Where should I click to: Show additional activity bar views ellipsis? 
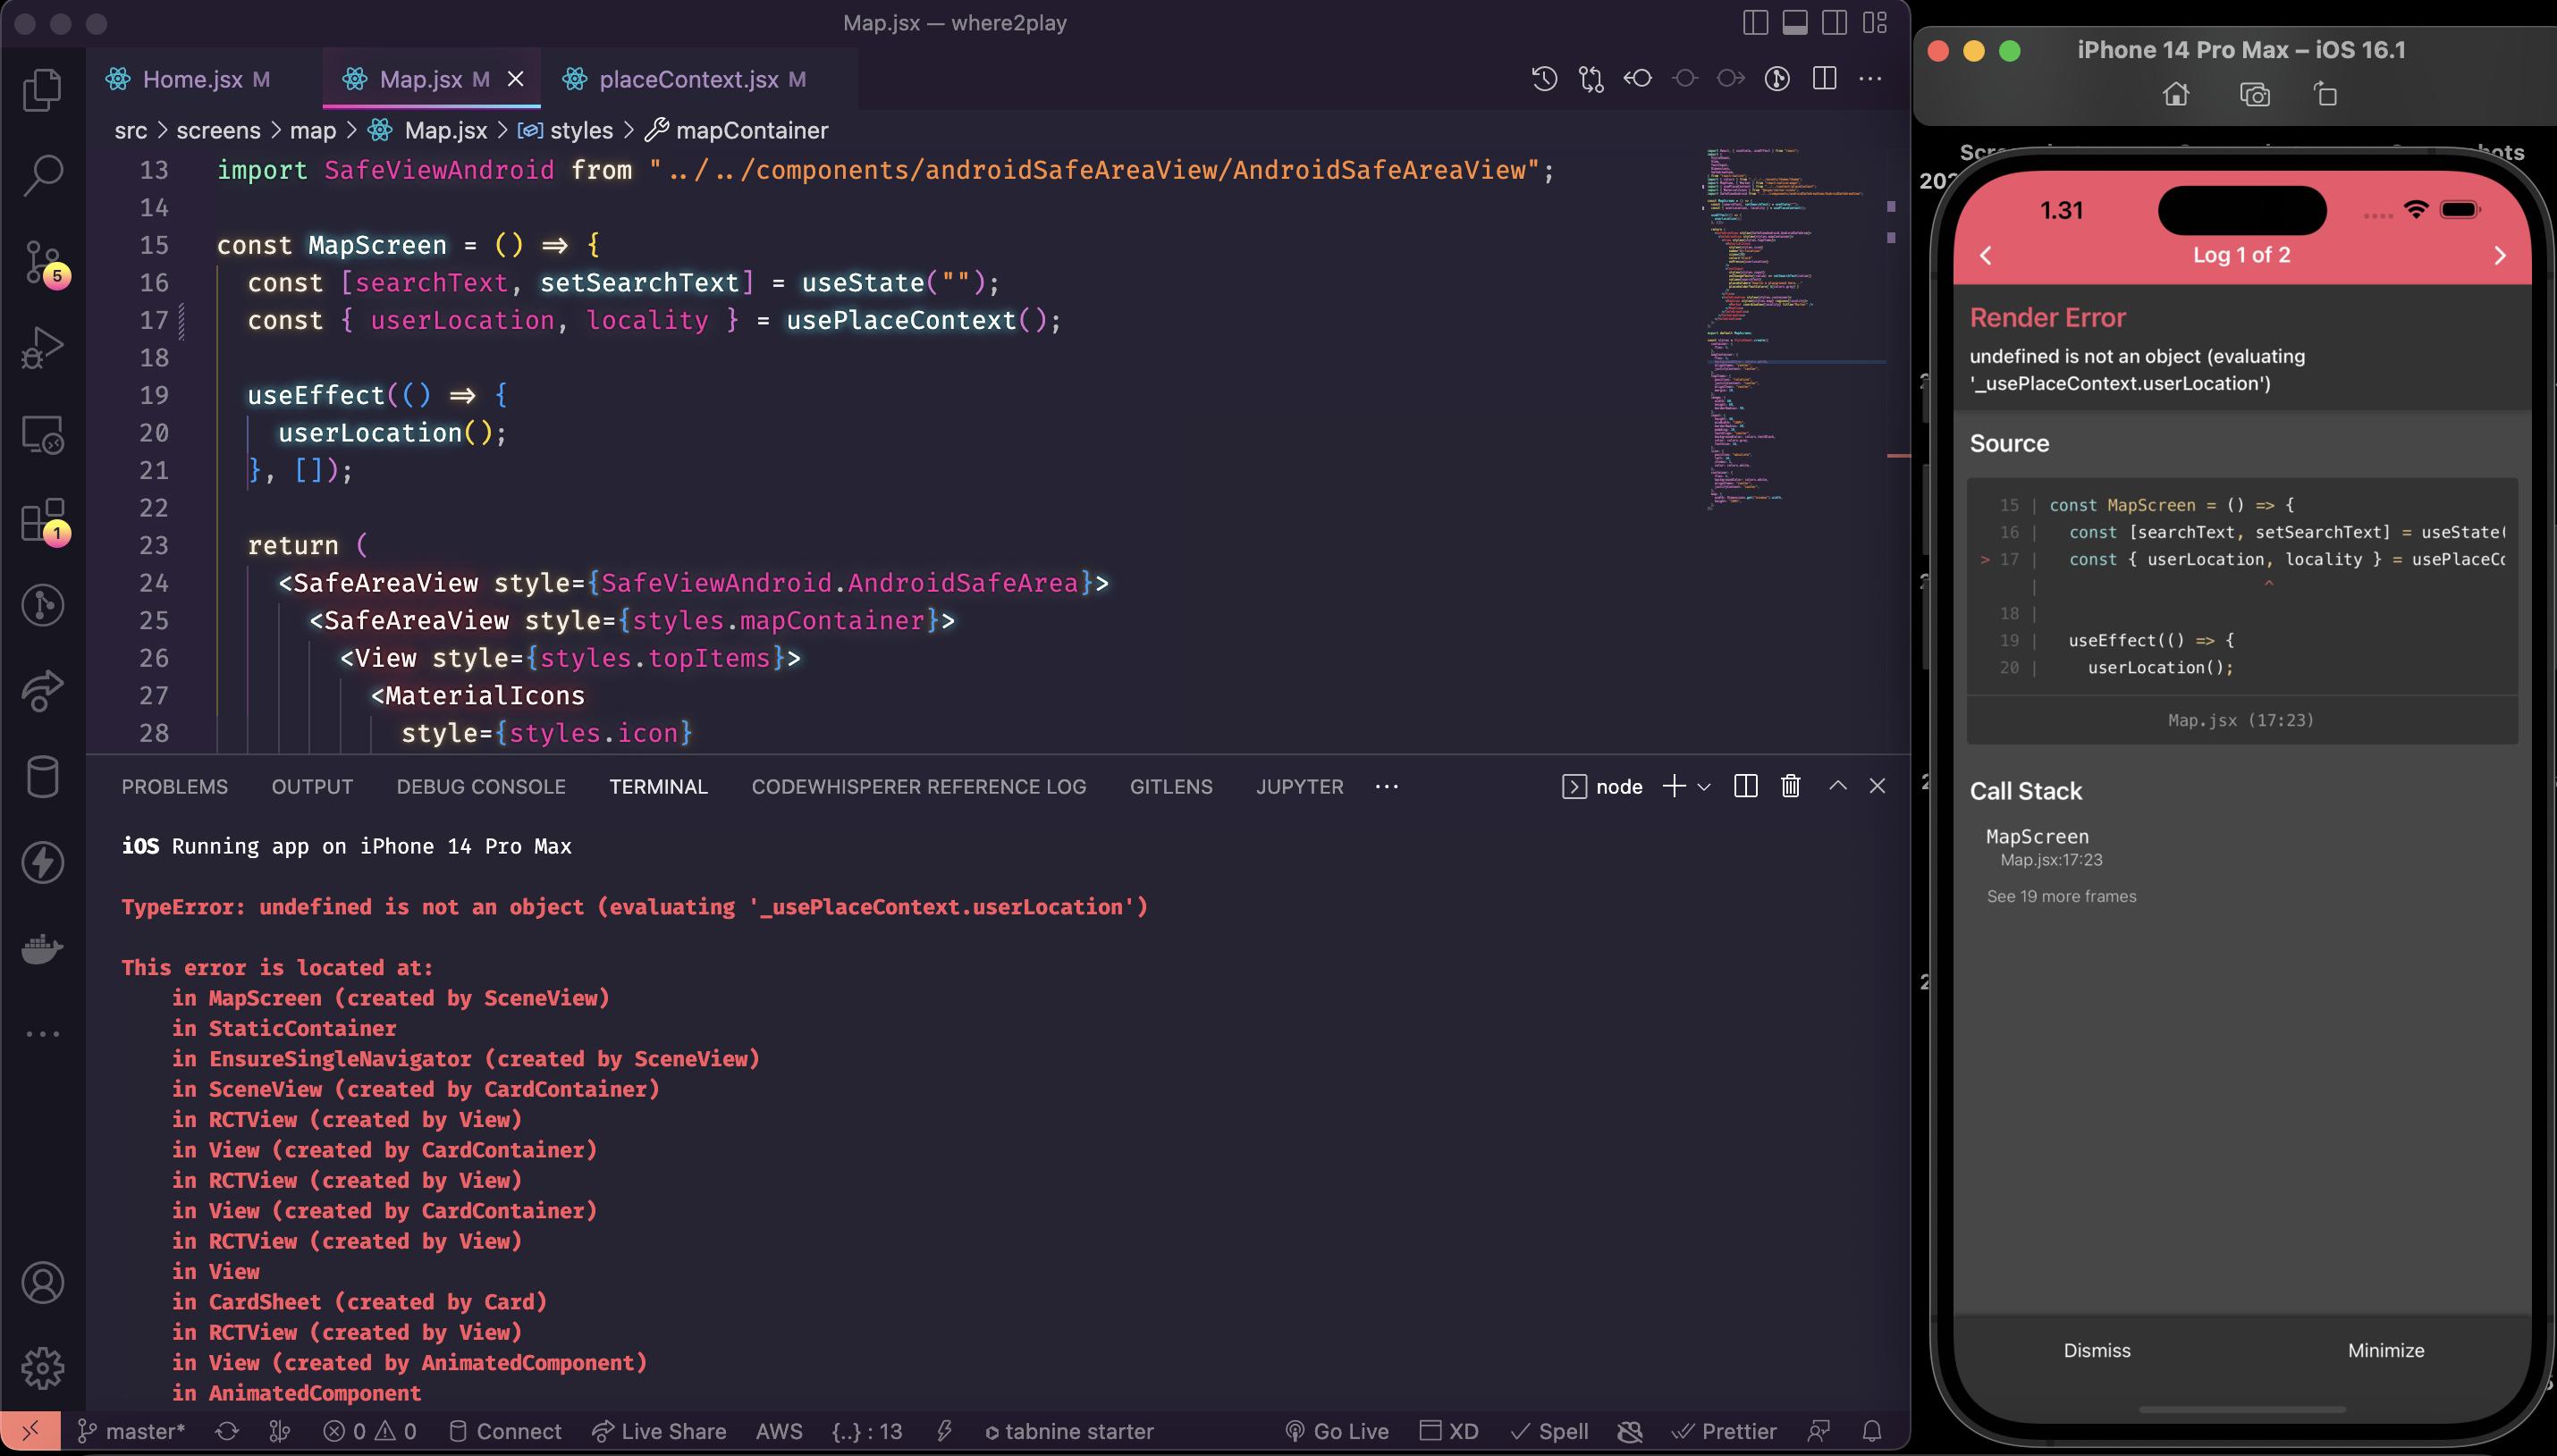(42, 1034)
